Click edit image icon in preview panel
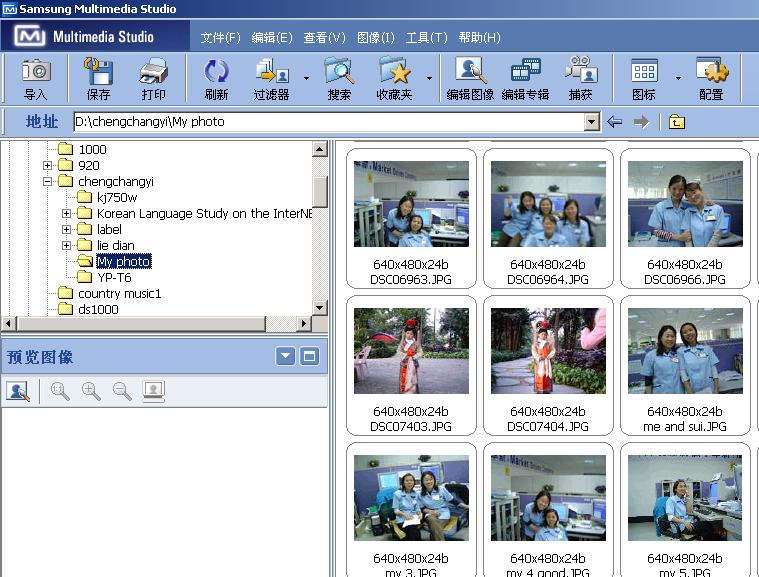 18,391
